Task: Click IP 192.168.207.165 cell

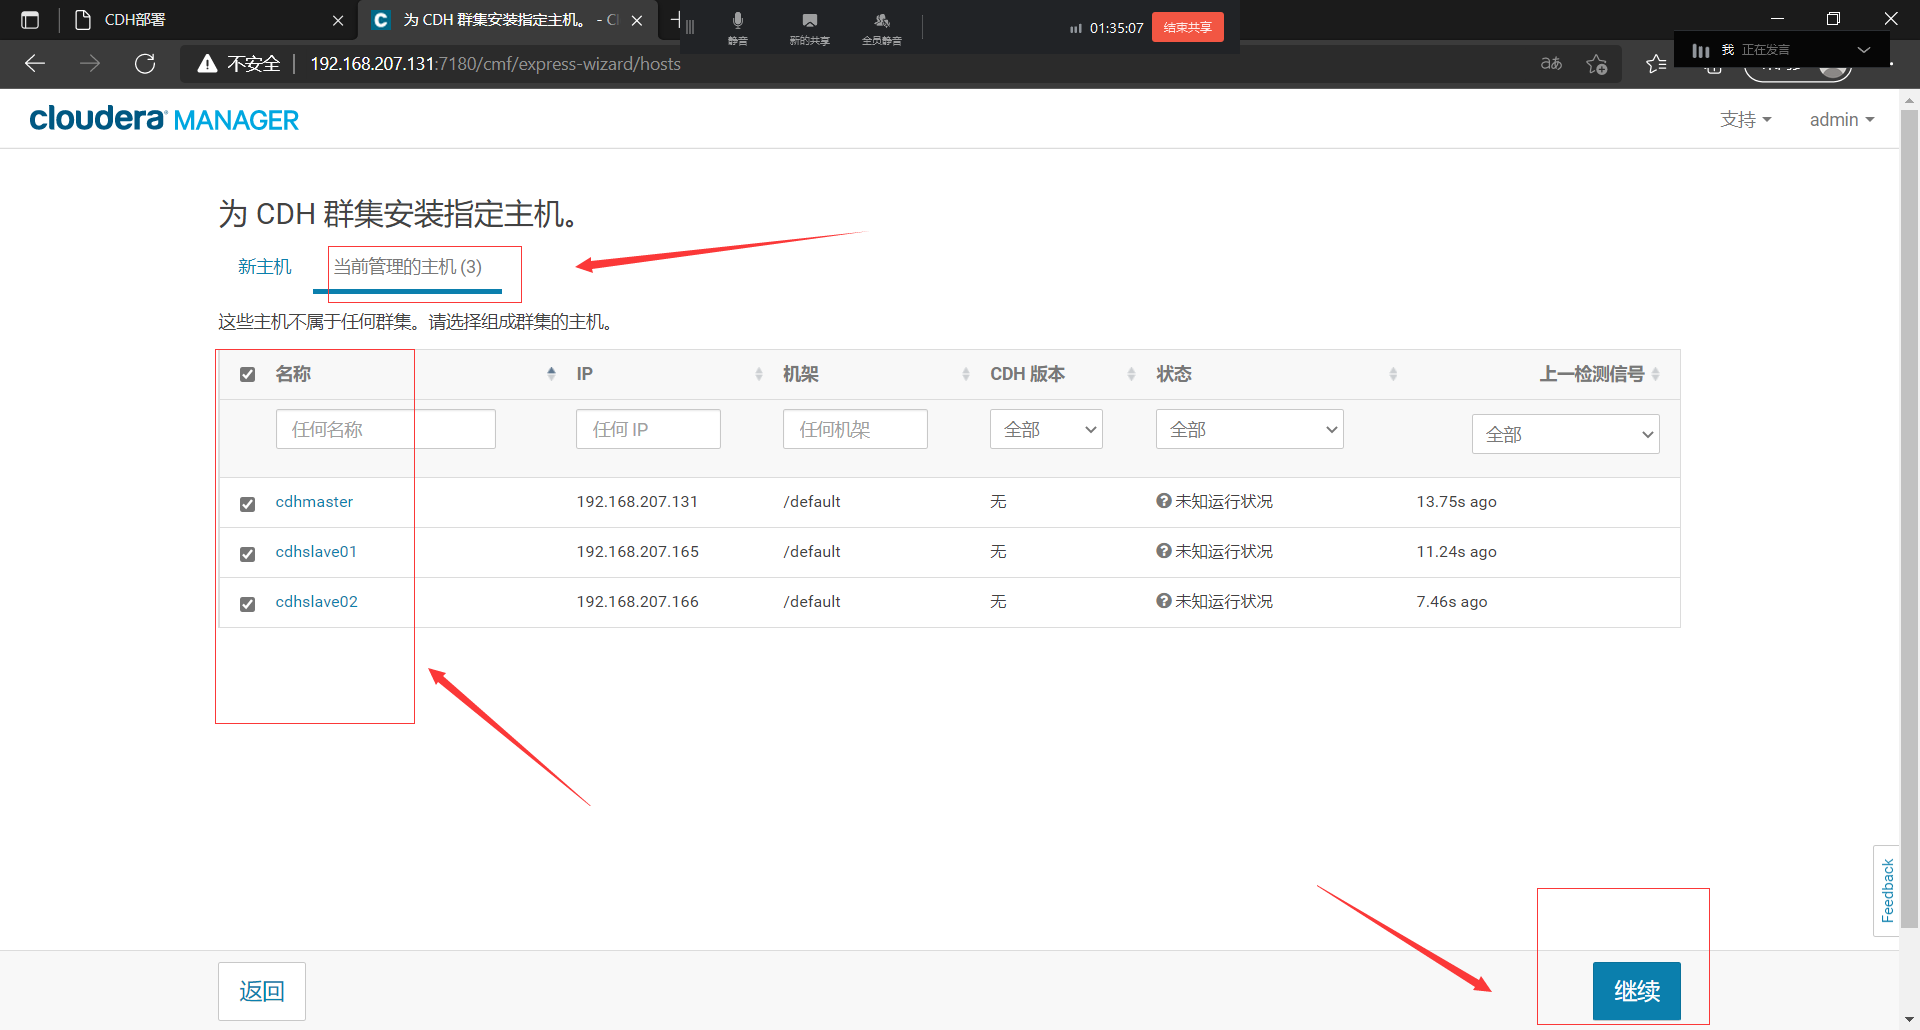Action: click(637, 551)
